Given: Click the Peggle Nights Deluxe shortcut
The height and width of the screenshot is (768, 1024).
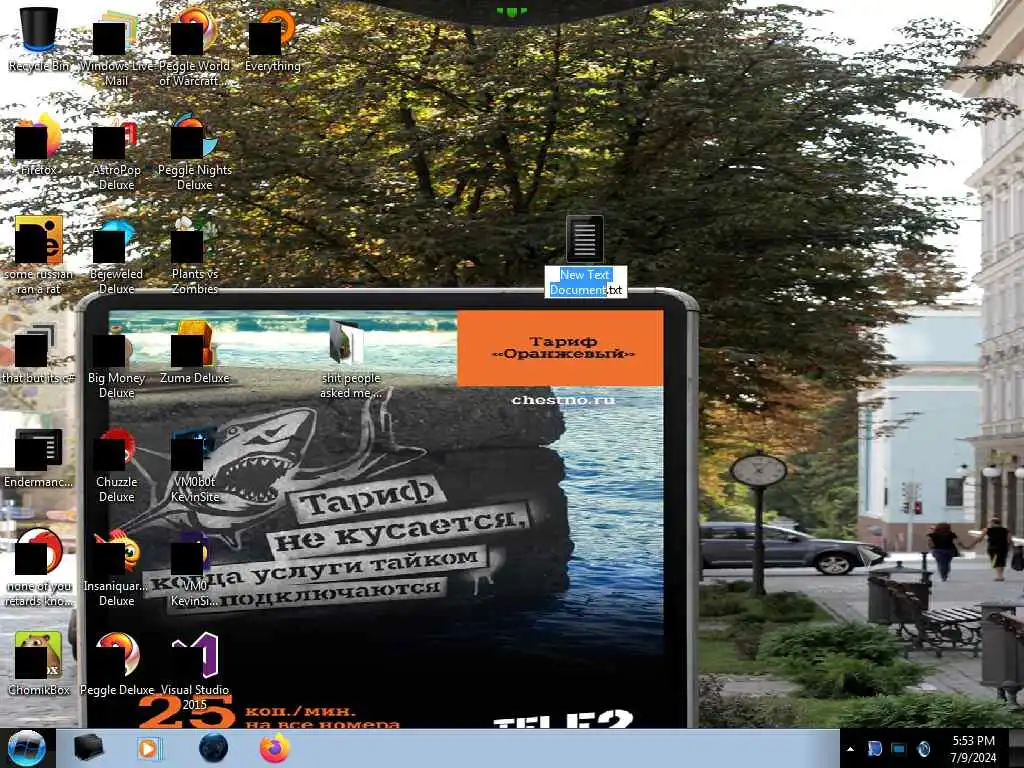Looking at the screenshot, I should click(194, 150).
